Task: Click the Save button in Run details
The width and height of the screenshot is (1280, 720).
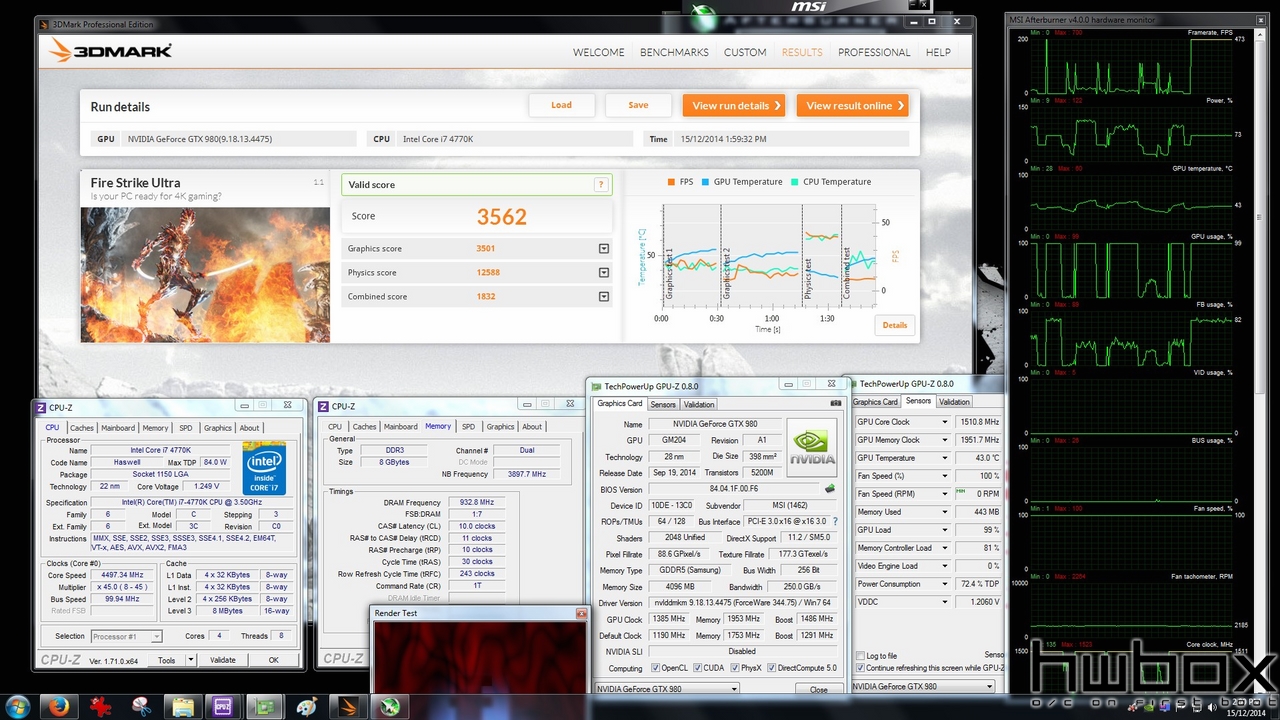Action: [x=638, y=105]
